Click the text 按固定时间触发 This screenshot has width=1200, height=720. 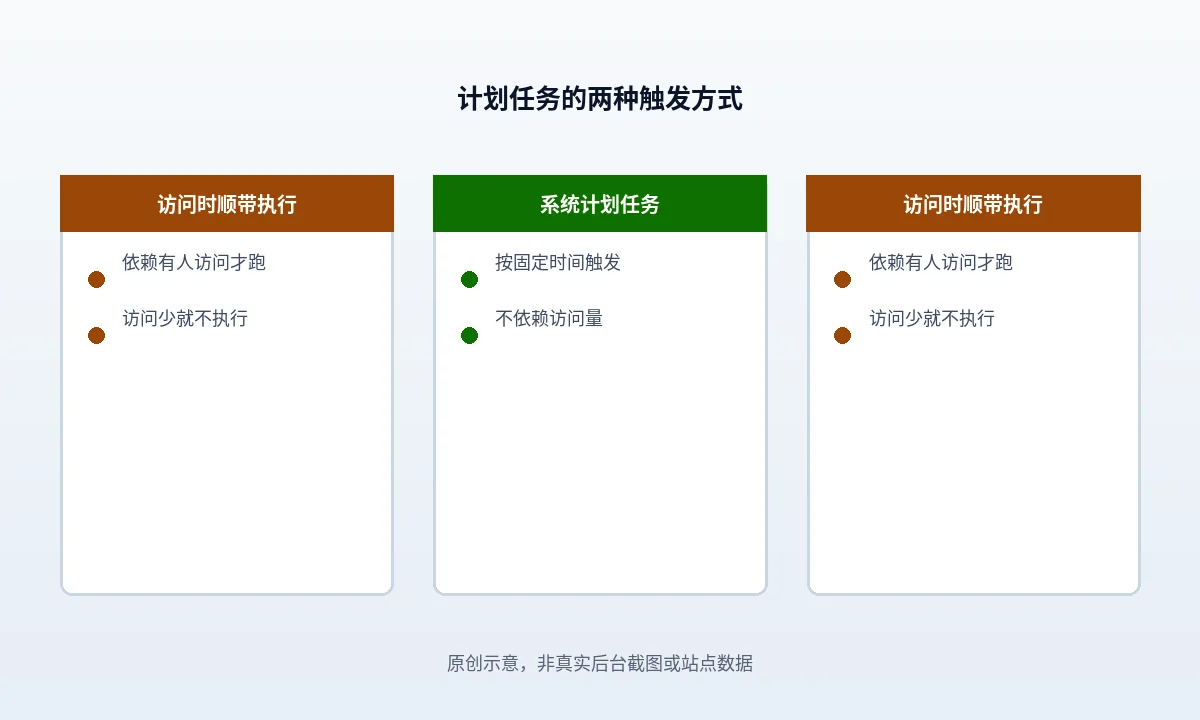pyautogui.click(x=558, y=262)
